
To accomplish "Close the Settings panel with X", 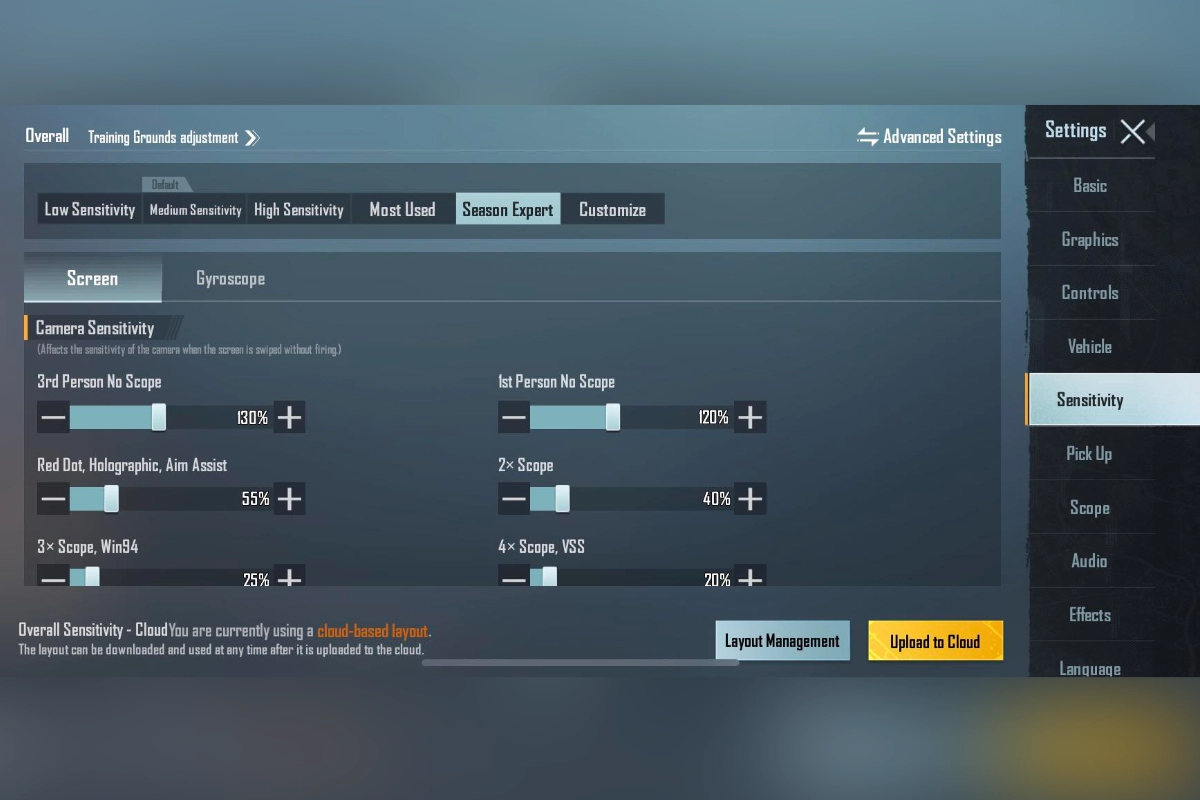I will [1133, 131].
